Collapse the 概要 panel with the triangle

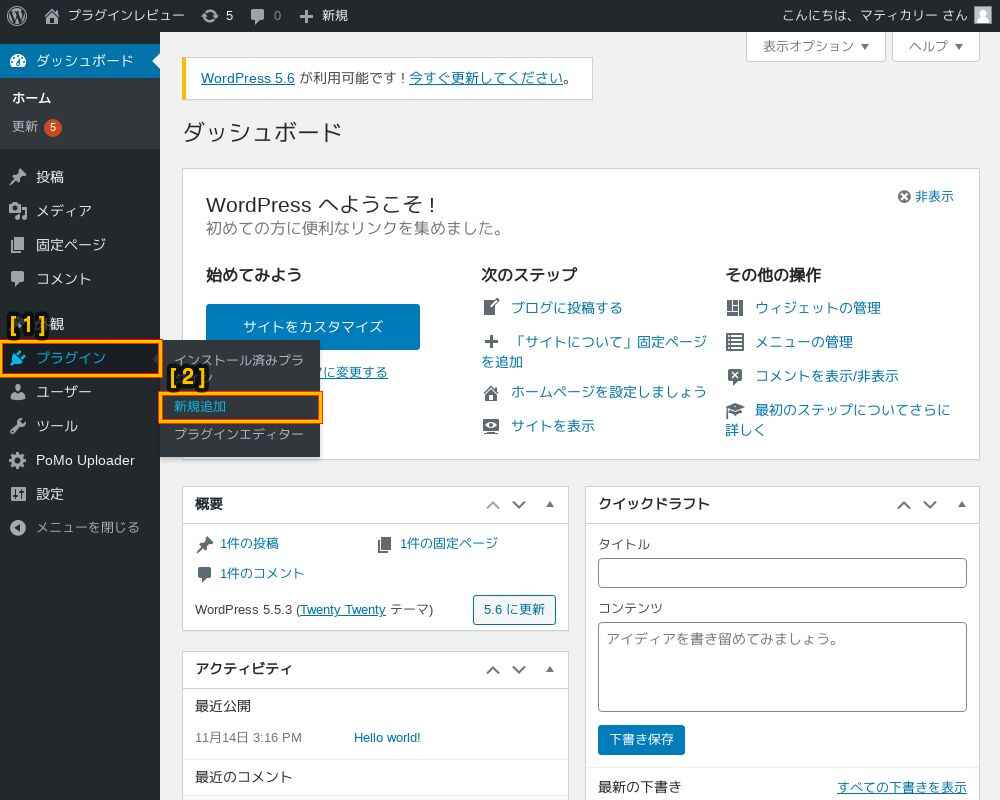pyautogui.click(x=550, y=505)
